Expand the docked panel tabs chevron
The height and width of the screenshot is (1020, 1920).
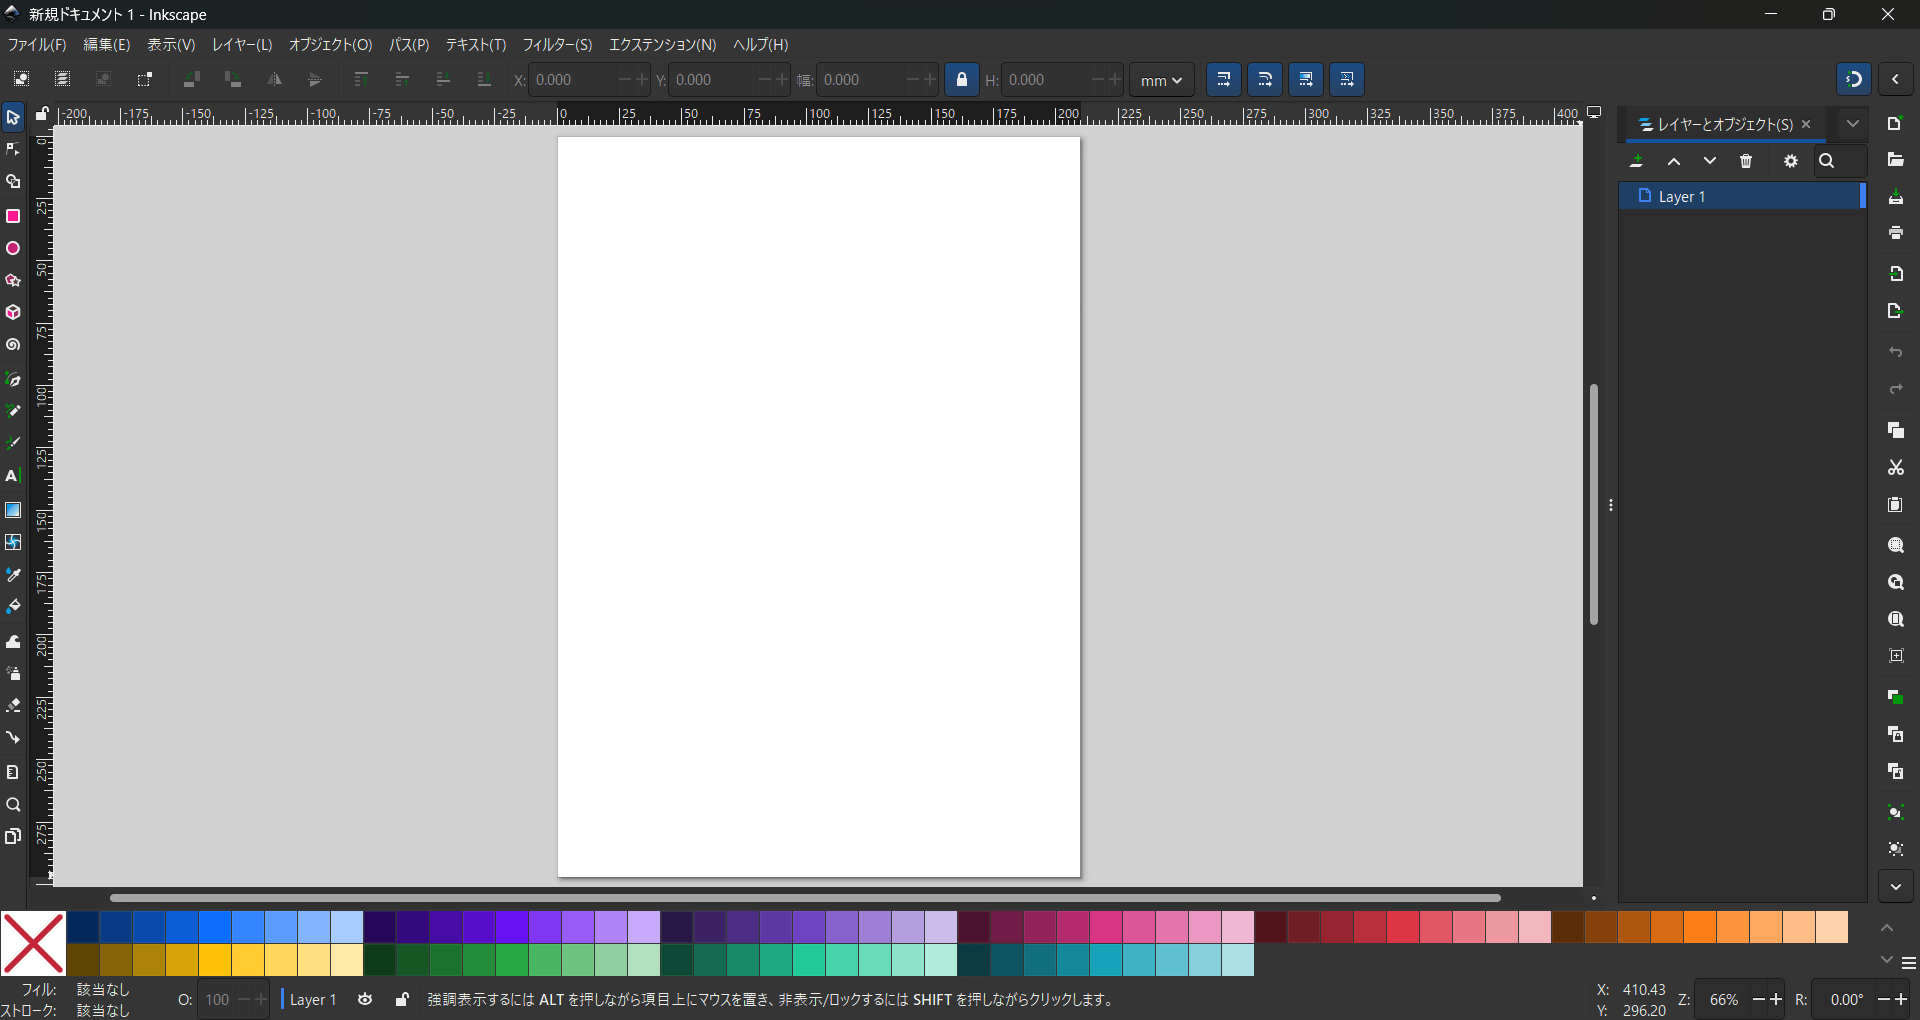[x=1853, y=124]
